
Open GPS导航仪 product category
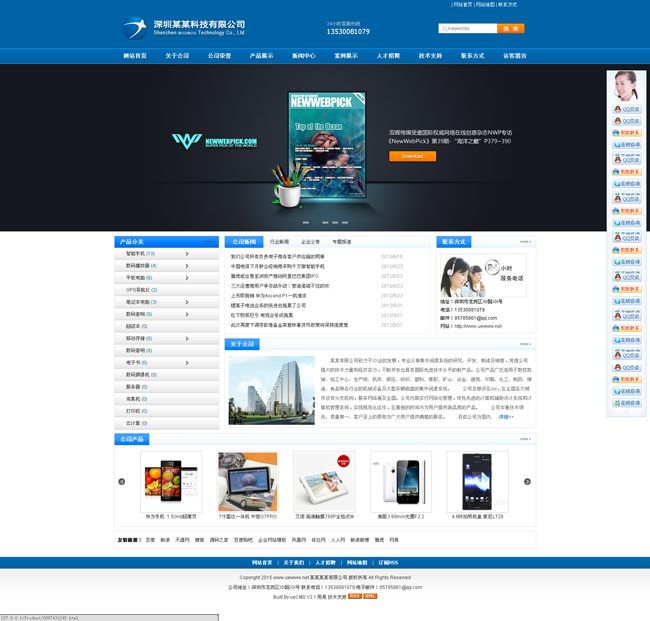pyautogui.click(x=141, y=290)
